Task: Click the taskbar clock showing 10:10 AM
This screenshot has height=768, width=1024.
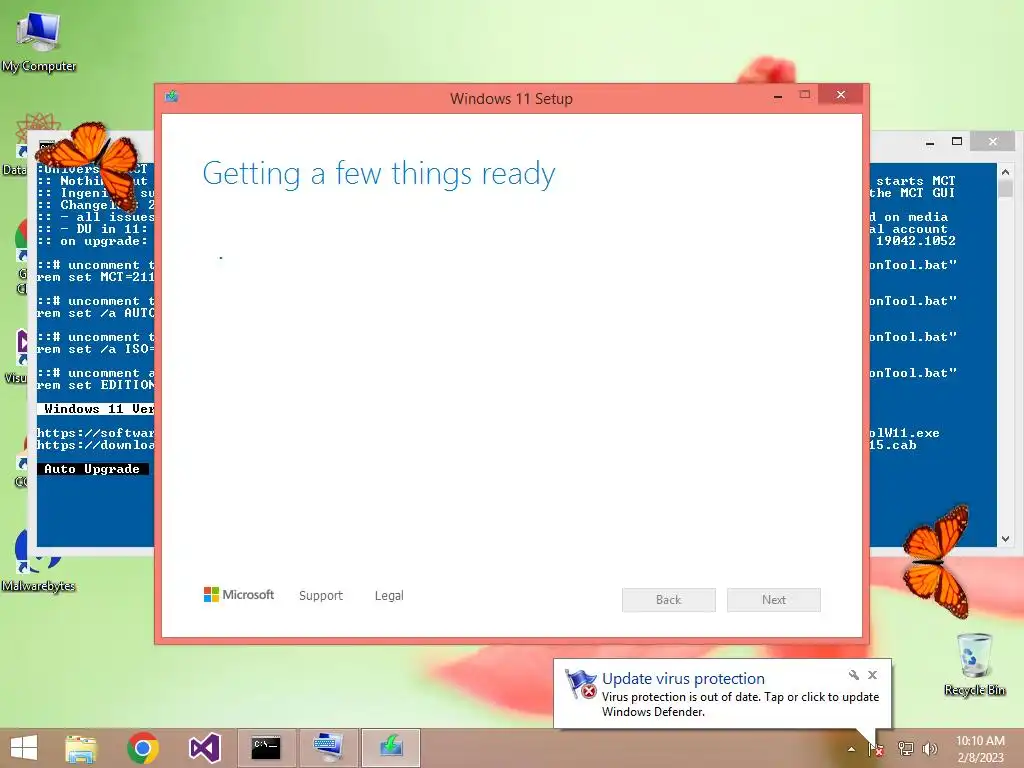Action: click(980, 748)
